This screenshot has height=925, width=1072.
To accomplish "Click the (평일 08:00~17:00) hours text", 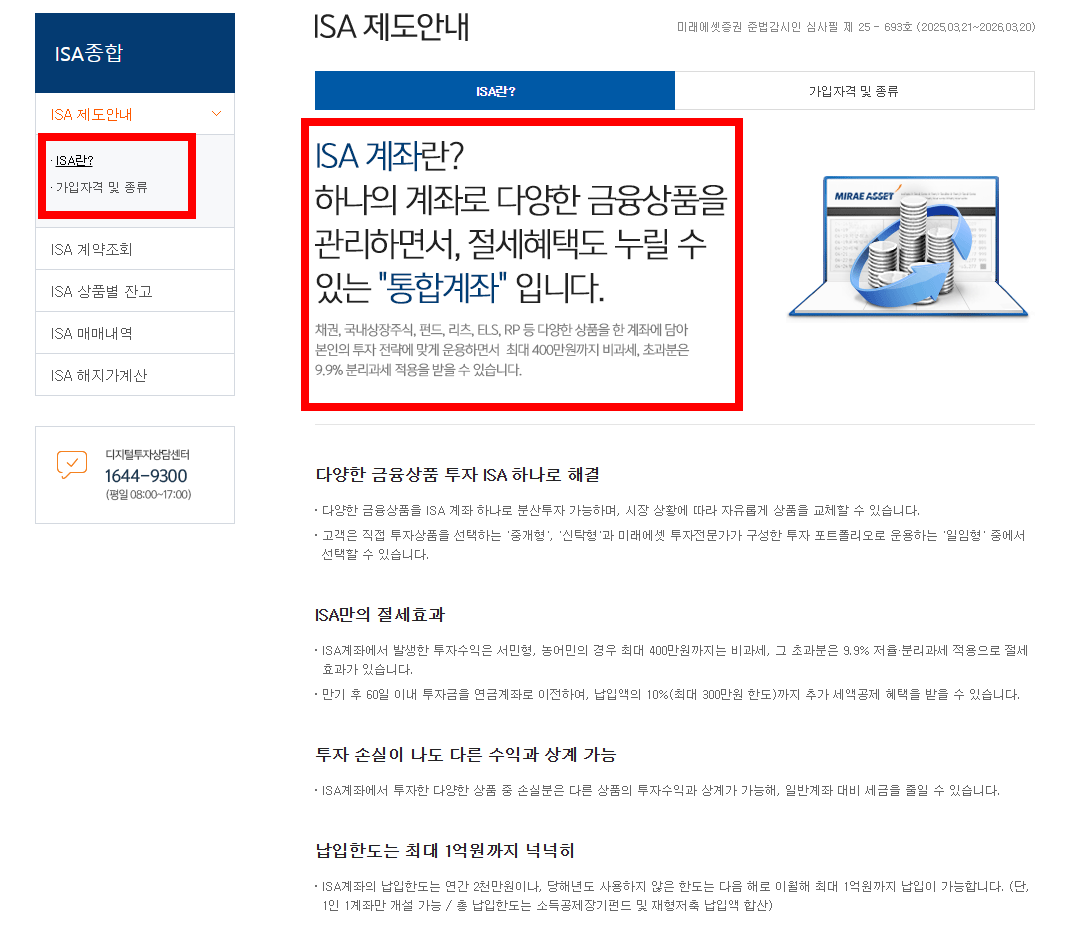I will (x=148, y=494).
